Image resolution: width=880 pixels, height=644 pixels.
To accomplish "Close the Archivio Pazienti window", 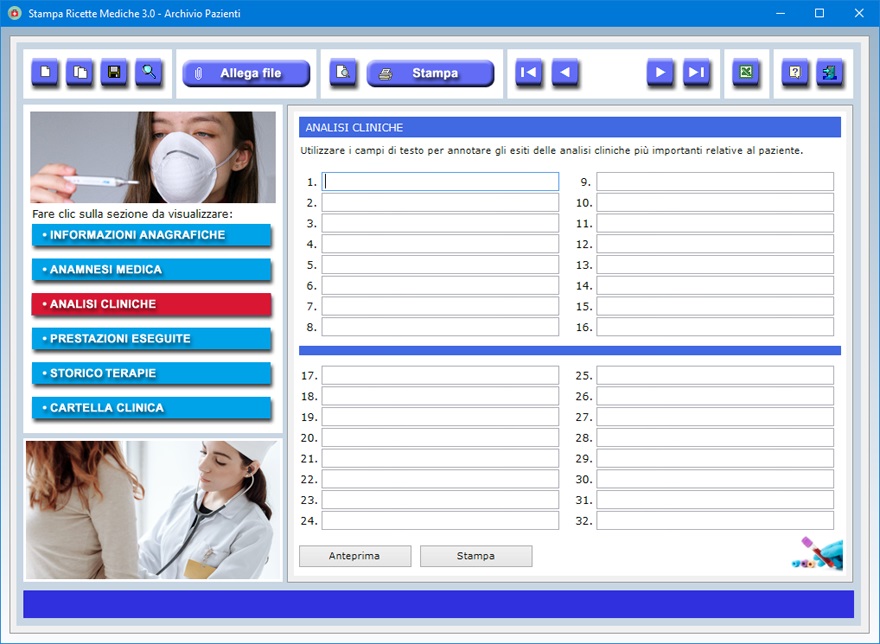I will tap(859, 13).
